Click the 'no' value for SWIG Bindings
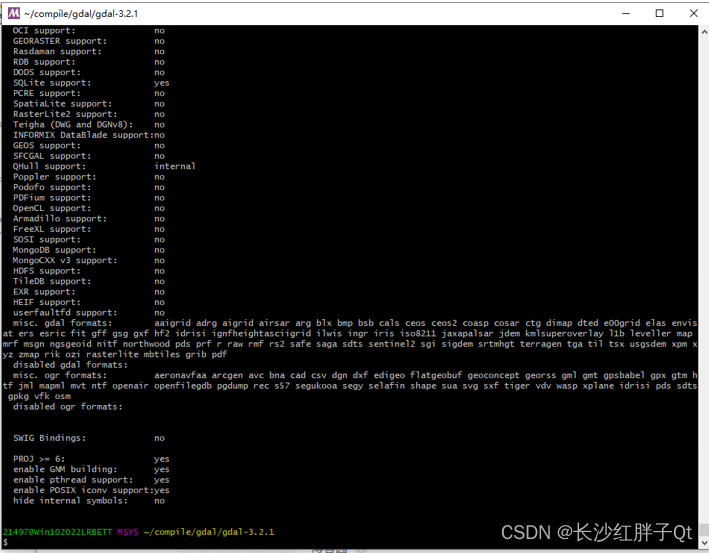The width and height of the screenshot is (709, 553). click(x=159, y=438)
